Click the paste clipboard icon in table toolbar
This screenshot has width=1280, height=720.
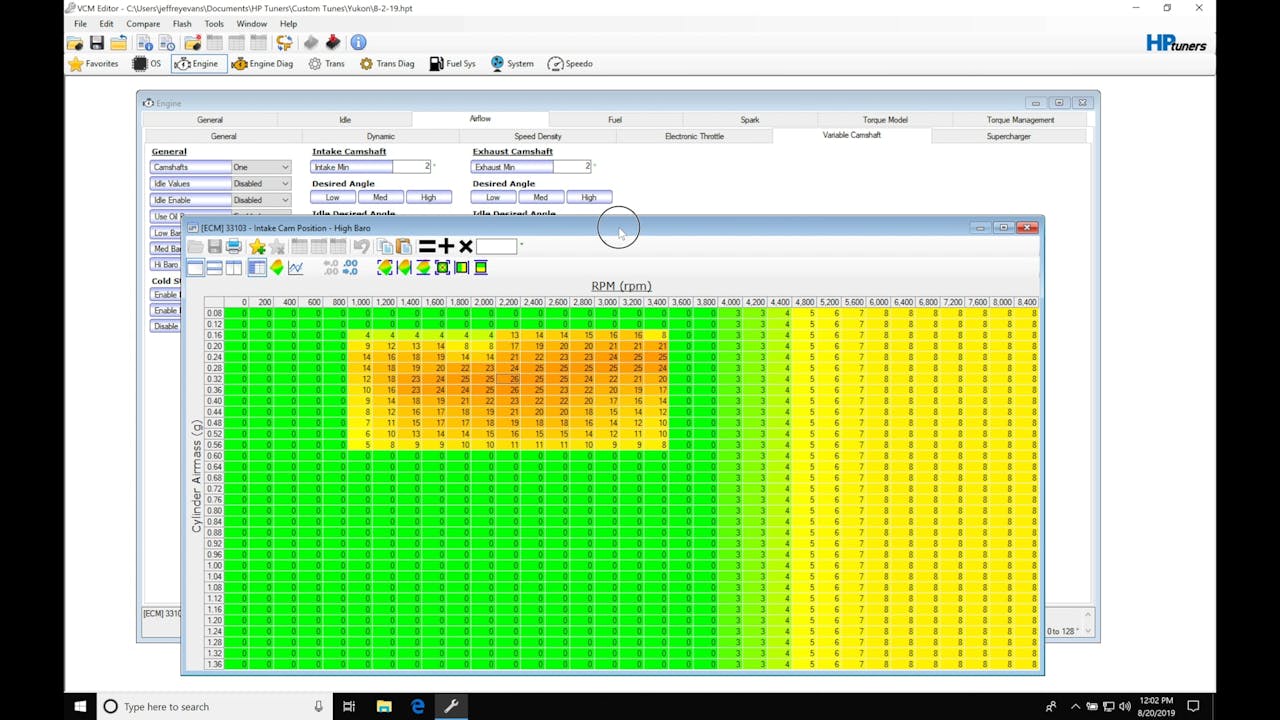pos(403,247)
